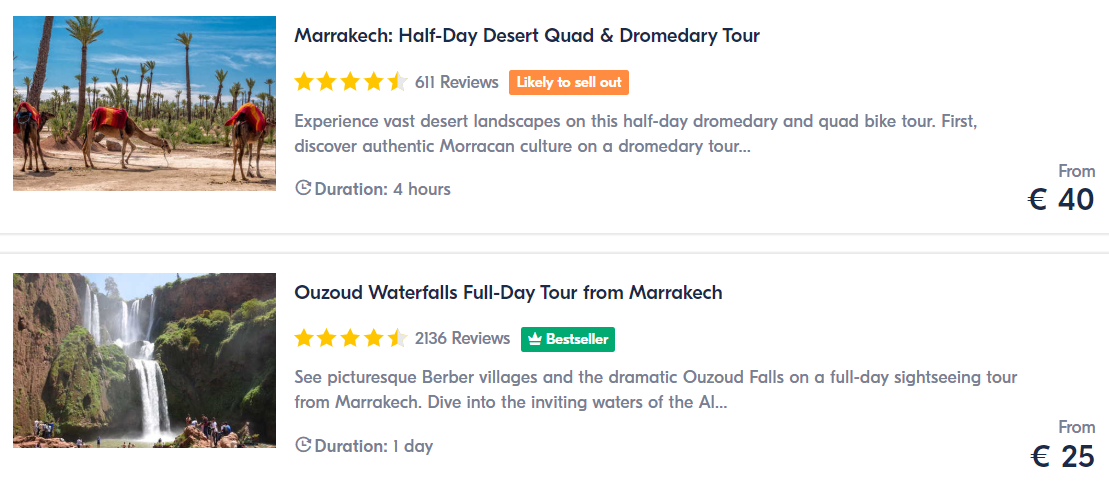Viewport: 1109px width, 482px height.
Task: Click star rating of Ouzoud tour
Action: tap(351, 338)
